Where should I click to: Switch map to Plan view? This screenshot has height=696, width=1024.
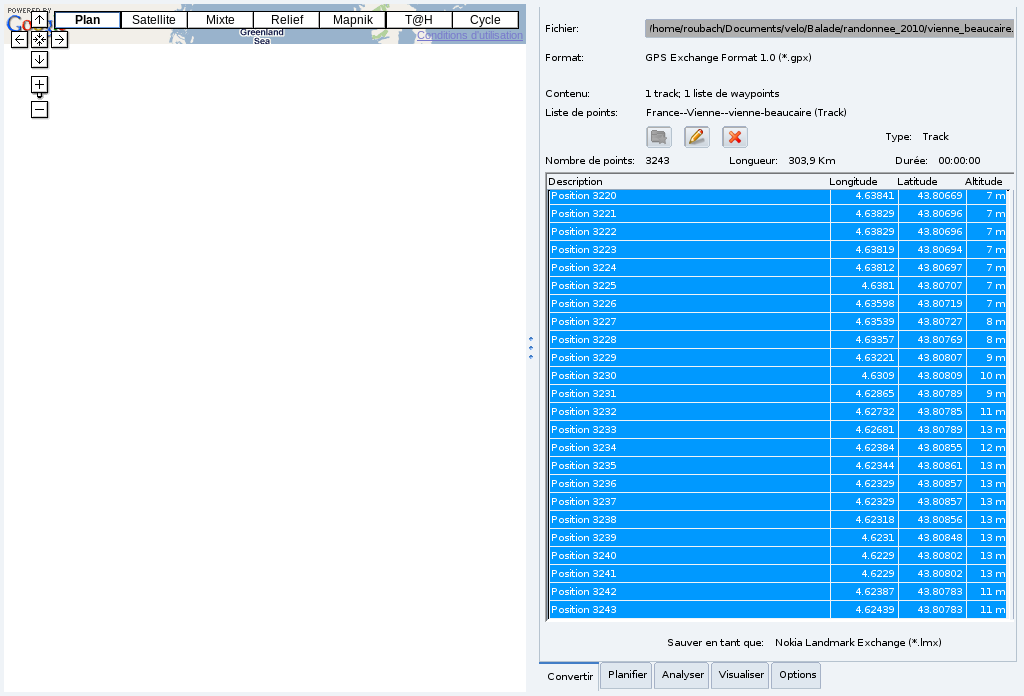[88, 20]
